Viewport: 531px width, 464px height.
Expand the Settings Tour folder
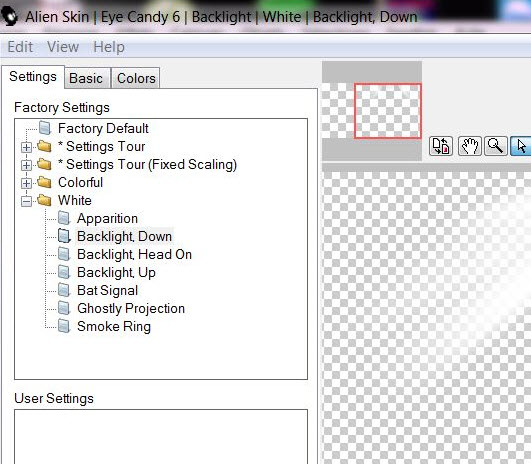26,147
